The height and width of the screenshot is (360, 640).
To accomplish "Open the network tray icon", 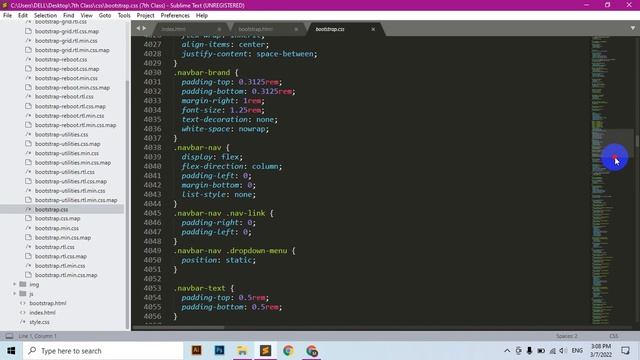I will click(552, 351).
